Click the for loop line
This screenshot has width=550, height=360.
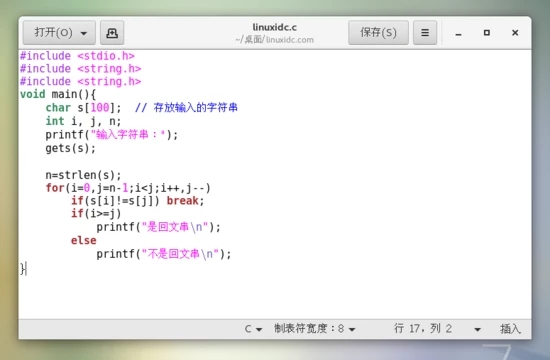click(x=128, y=188)
